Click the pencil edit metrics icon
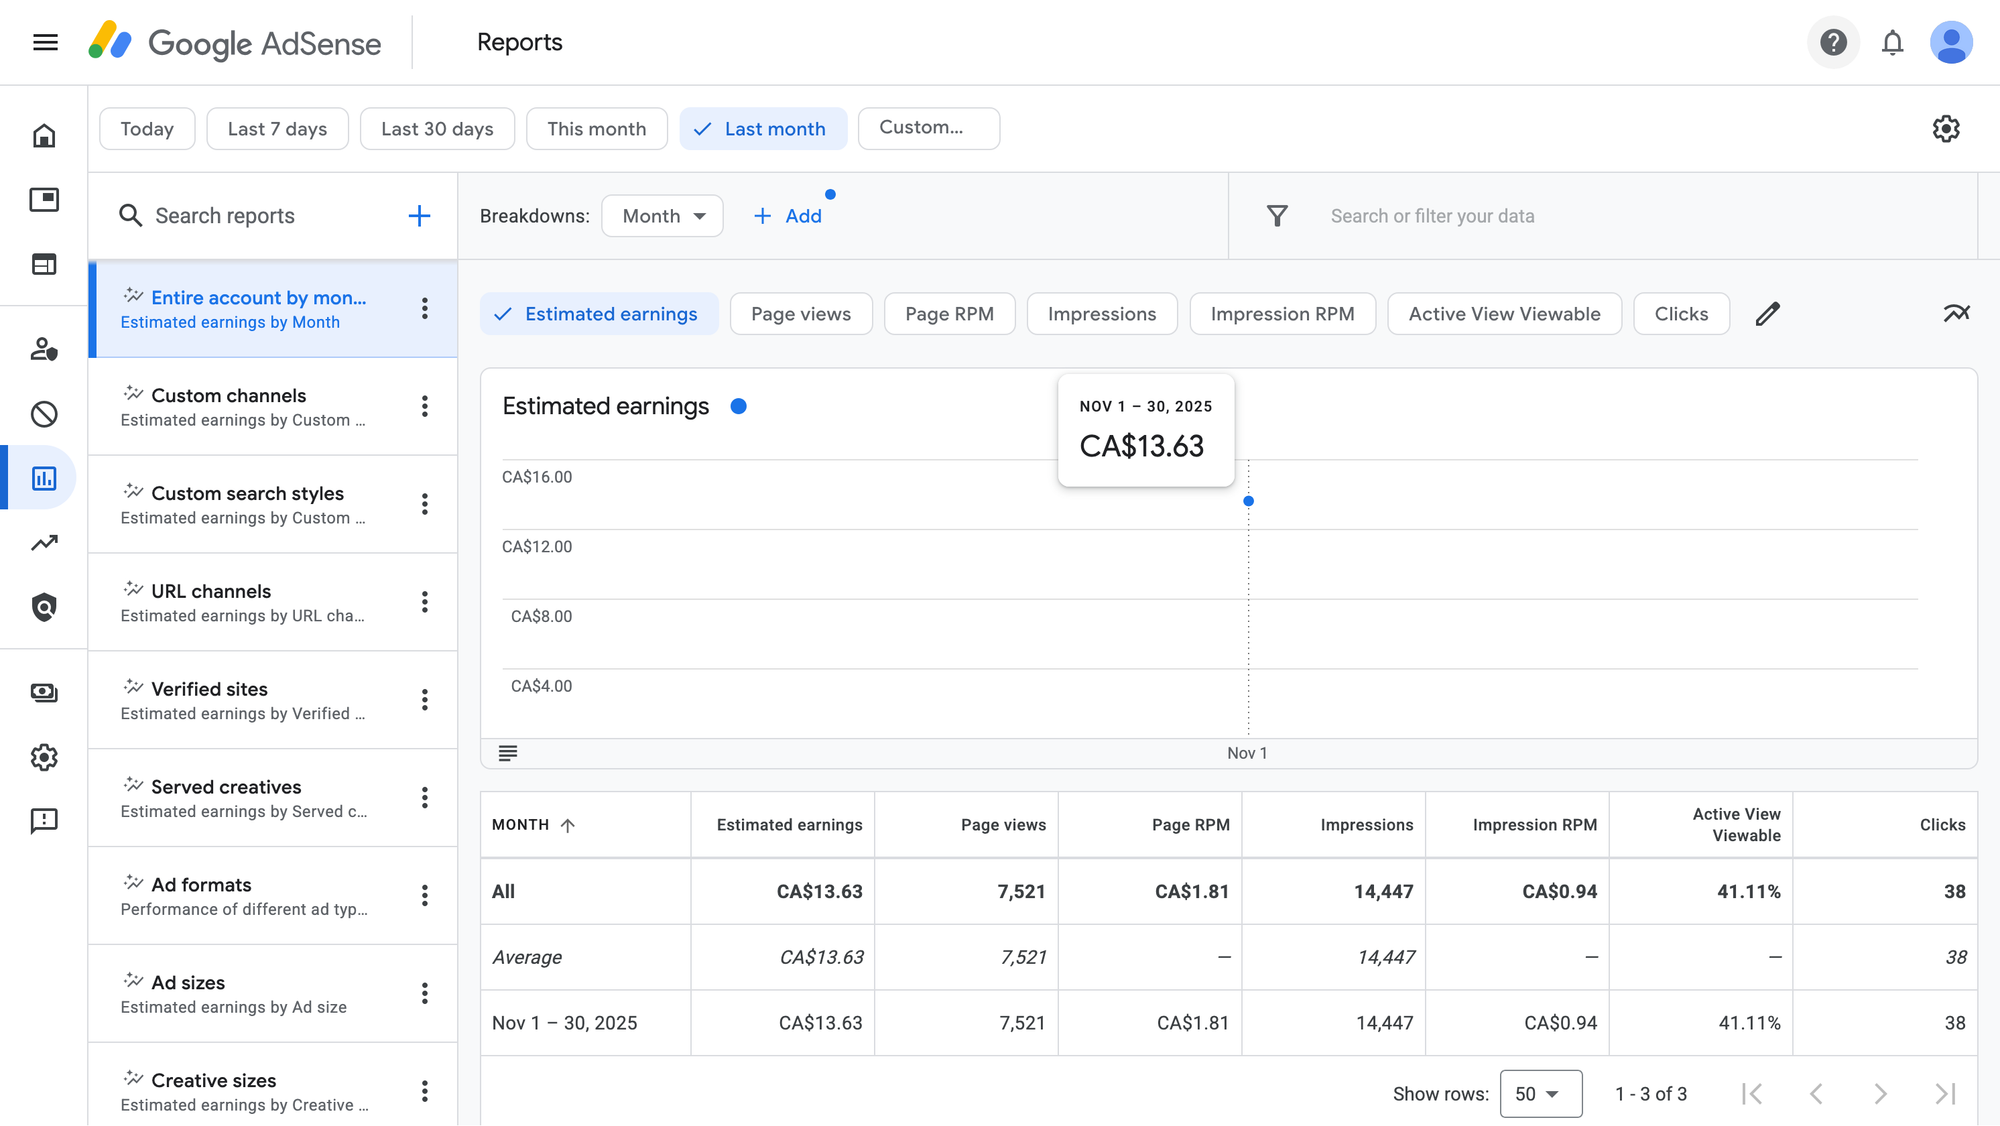This screenshot has width=2000, height=1126. point(1767,314)
